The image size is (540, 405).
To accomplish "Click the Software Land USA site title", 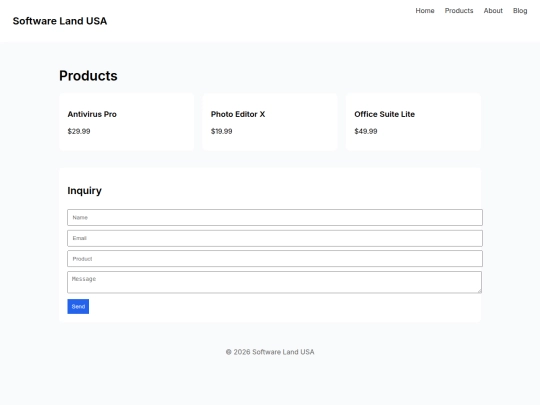I will point(60,21).
